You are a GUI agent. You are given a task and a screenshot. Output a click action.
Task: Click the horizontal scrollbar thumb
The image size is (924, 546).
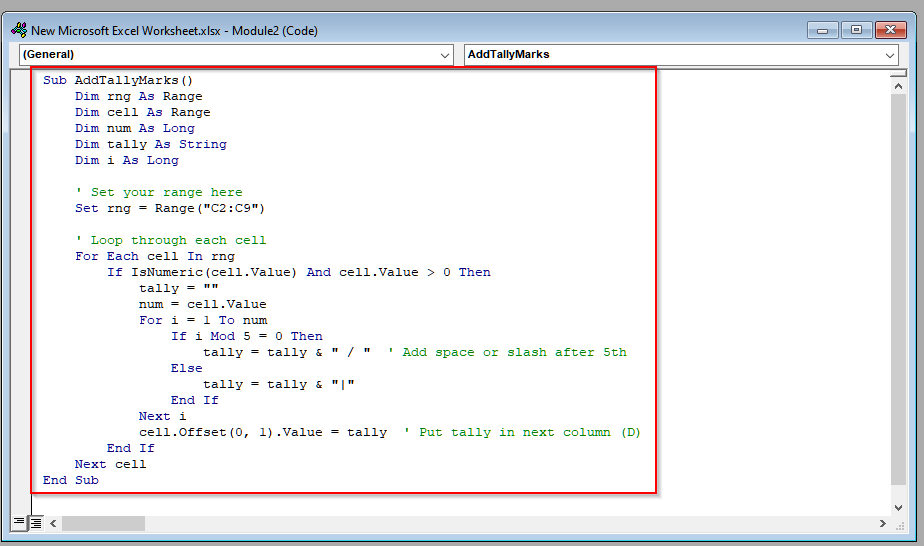pos(103,523)
